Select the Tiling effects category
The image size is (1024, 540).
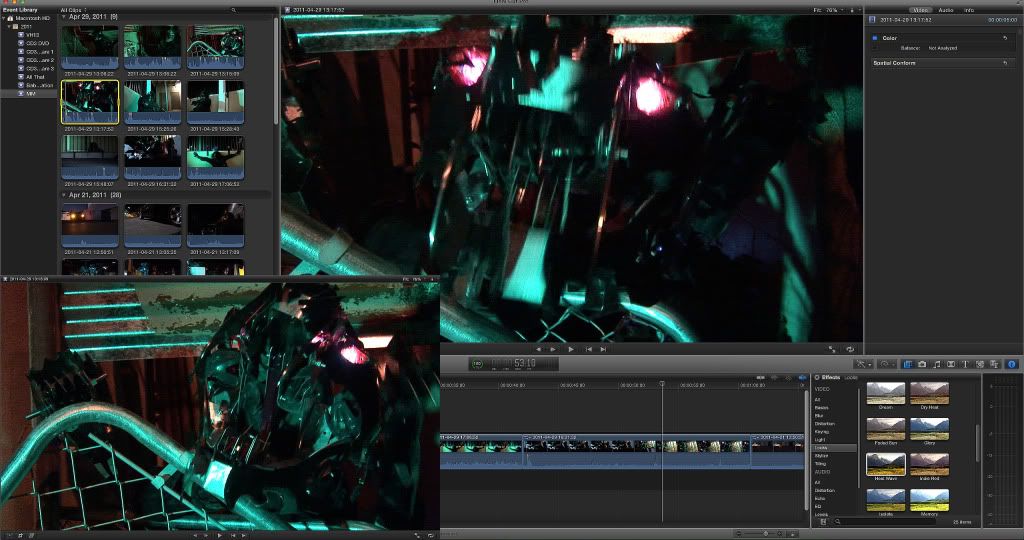820,464
